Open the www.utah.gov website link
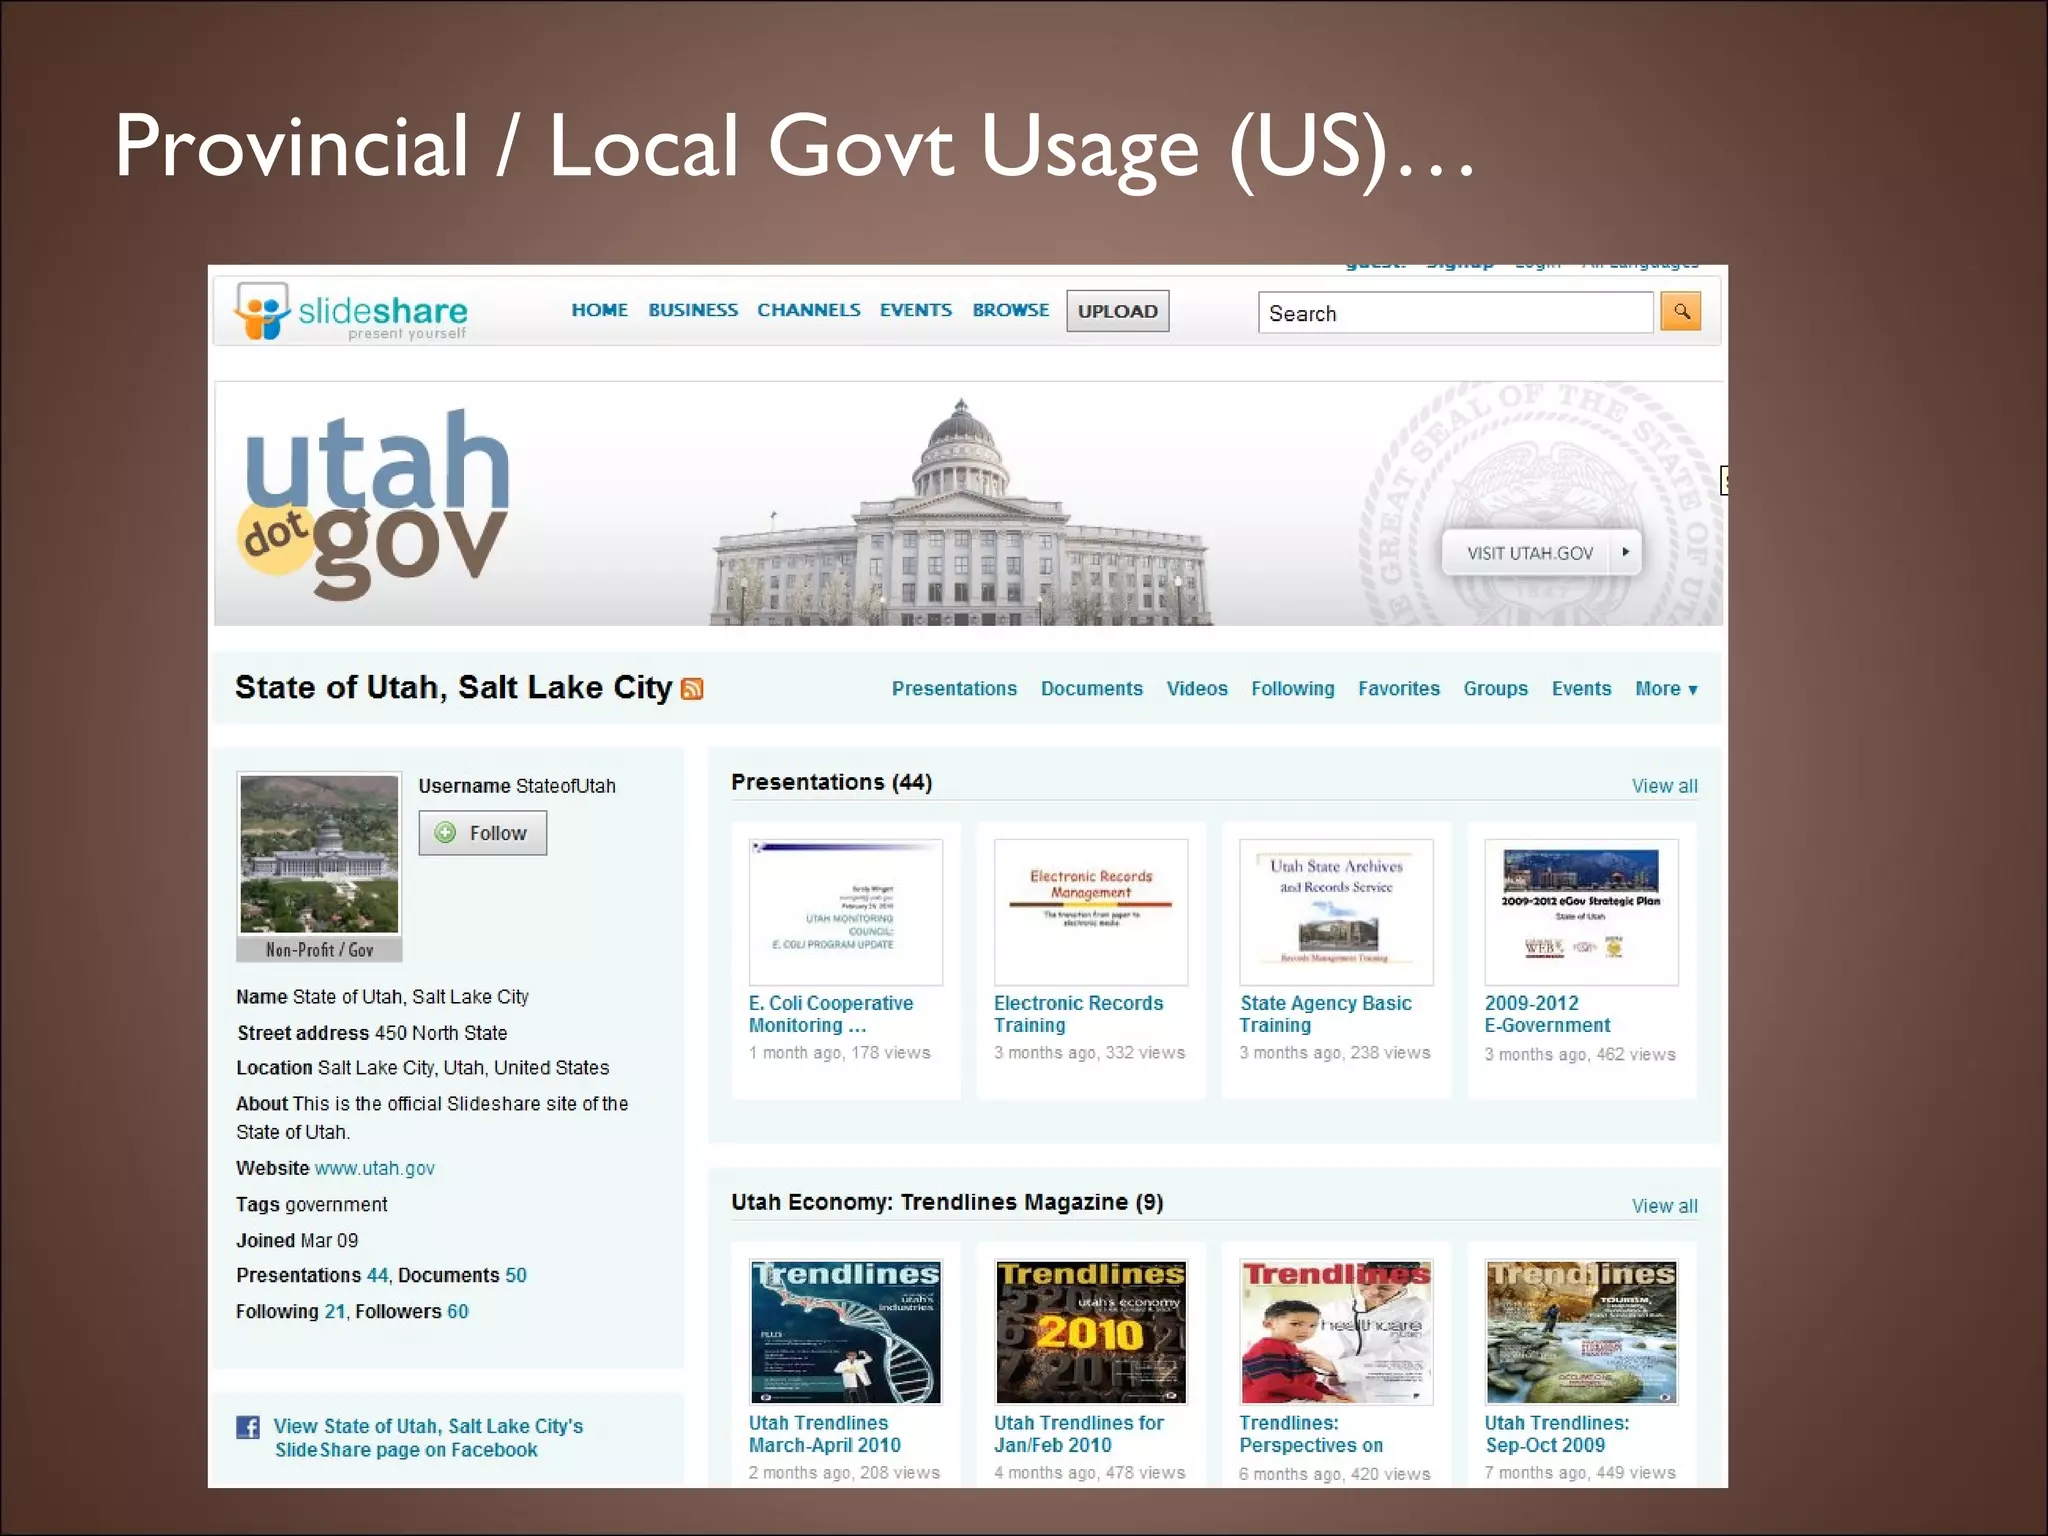 pyautogui.click(x=374, y=1168)
